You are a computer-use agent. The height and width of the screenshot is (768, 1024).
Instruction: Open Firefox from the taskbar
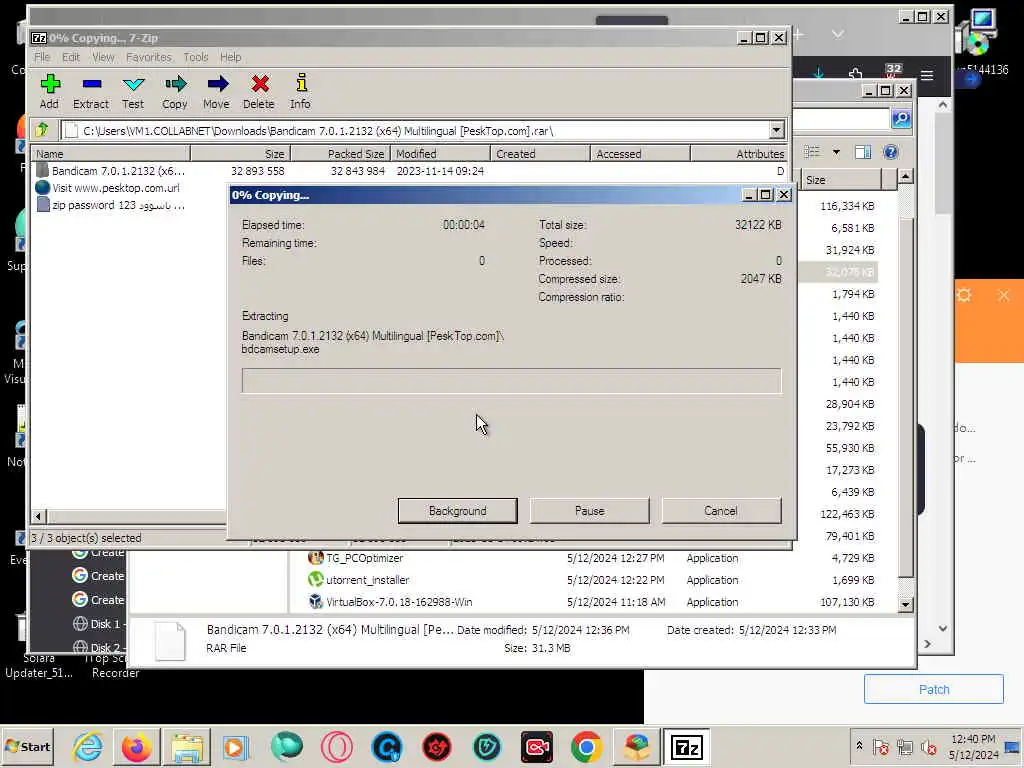[136, 746]
